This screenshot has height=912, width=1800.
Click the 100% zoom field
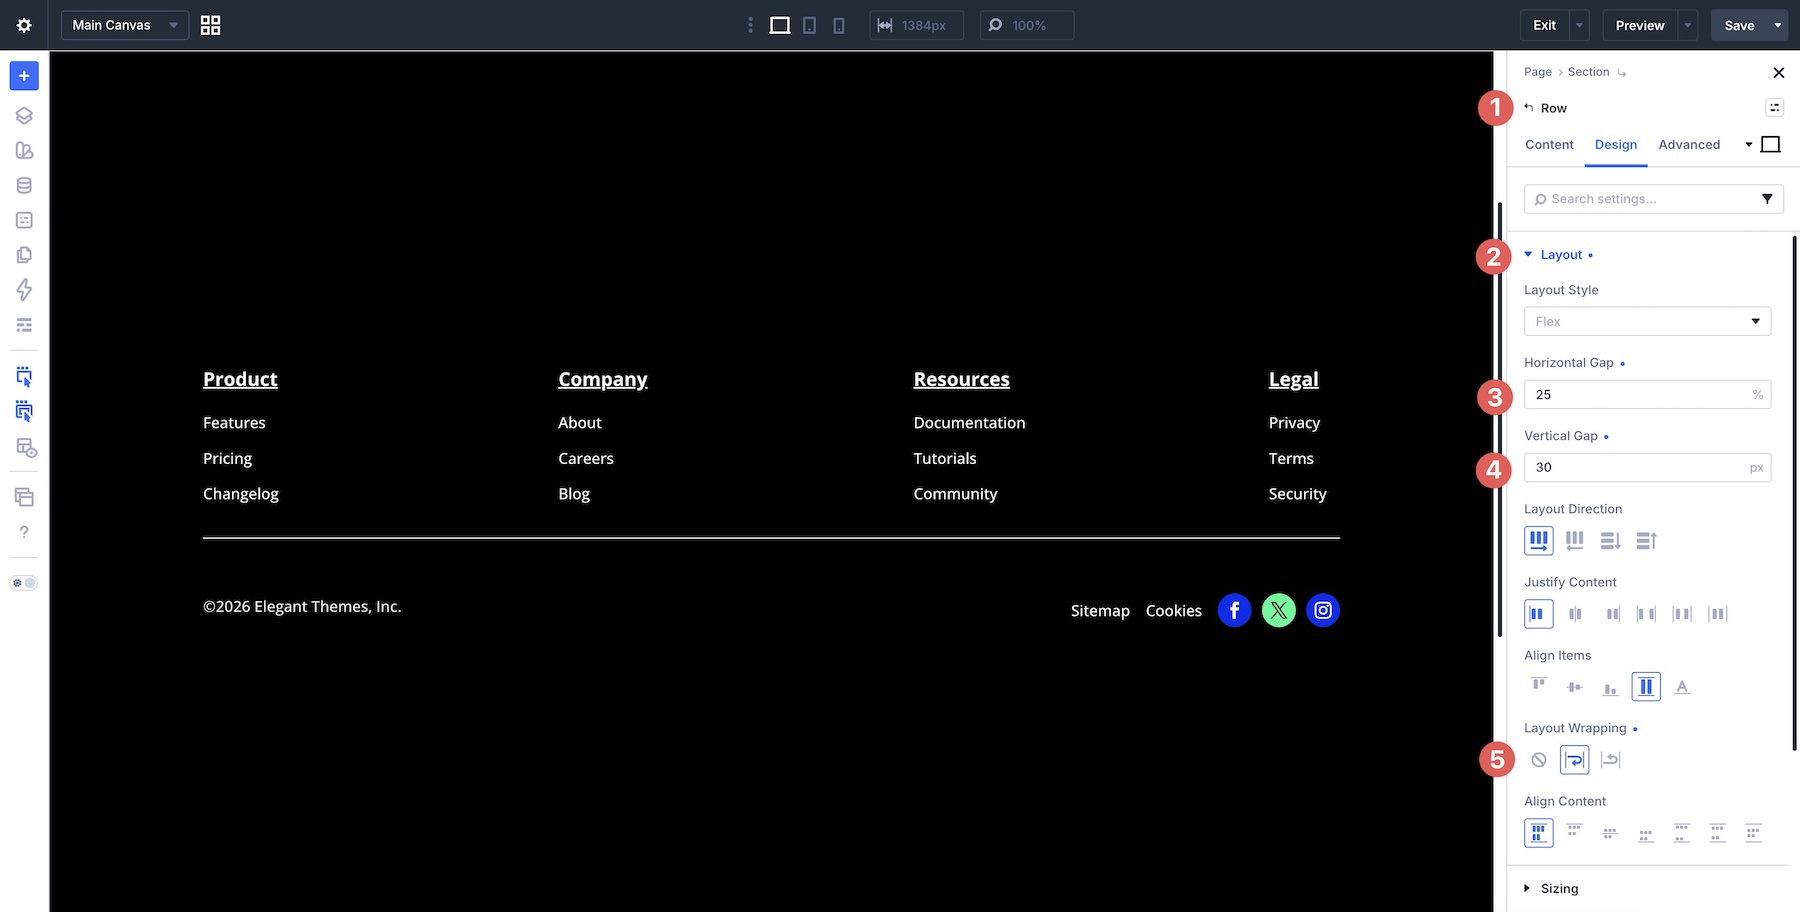point(1027,25)
